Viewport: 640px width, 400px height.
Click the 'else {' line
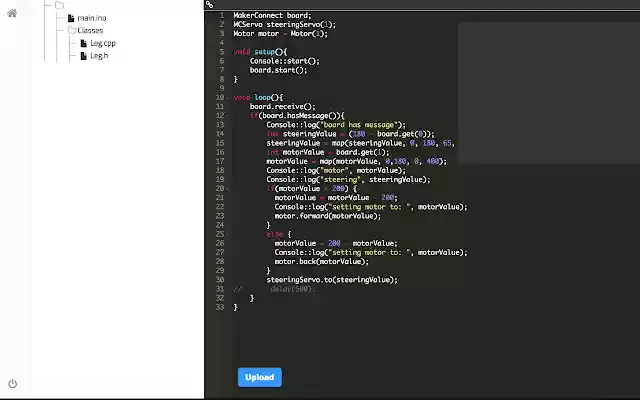click(x=279, y=234)
